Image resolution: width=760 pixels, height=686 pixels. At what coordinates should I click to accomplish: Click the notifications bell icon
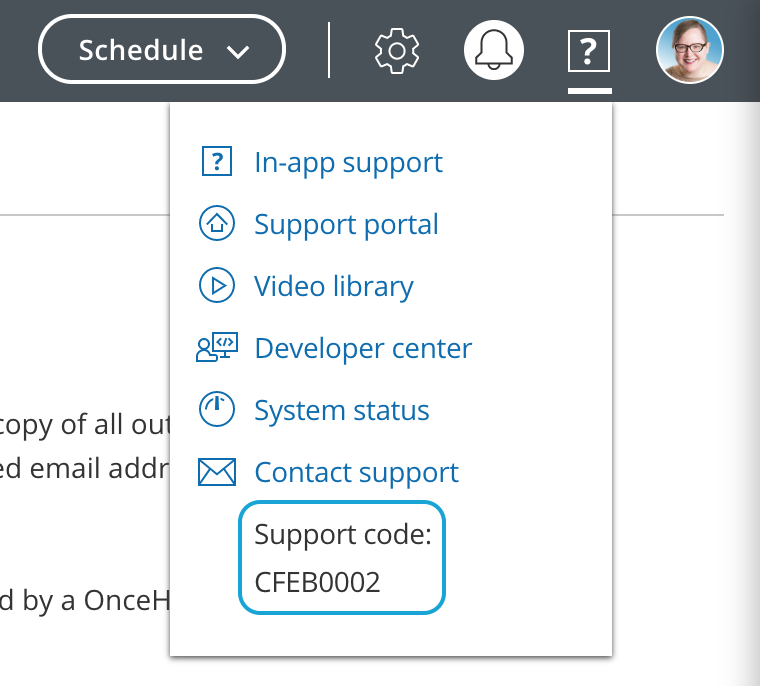point(495,49)
